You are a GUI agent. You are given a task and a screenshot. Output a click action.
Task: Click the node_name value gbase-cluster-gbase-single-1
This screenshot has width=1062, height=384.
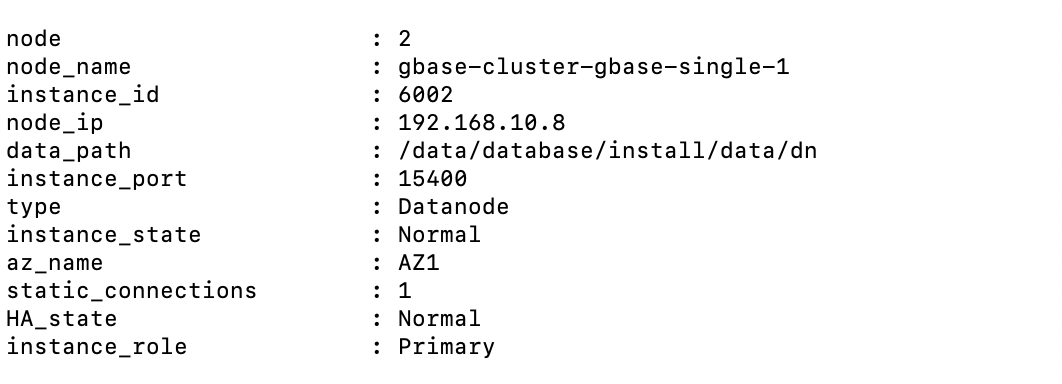point(593,68)
